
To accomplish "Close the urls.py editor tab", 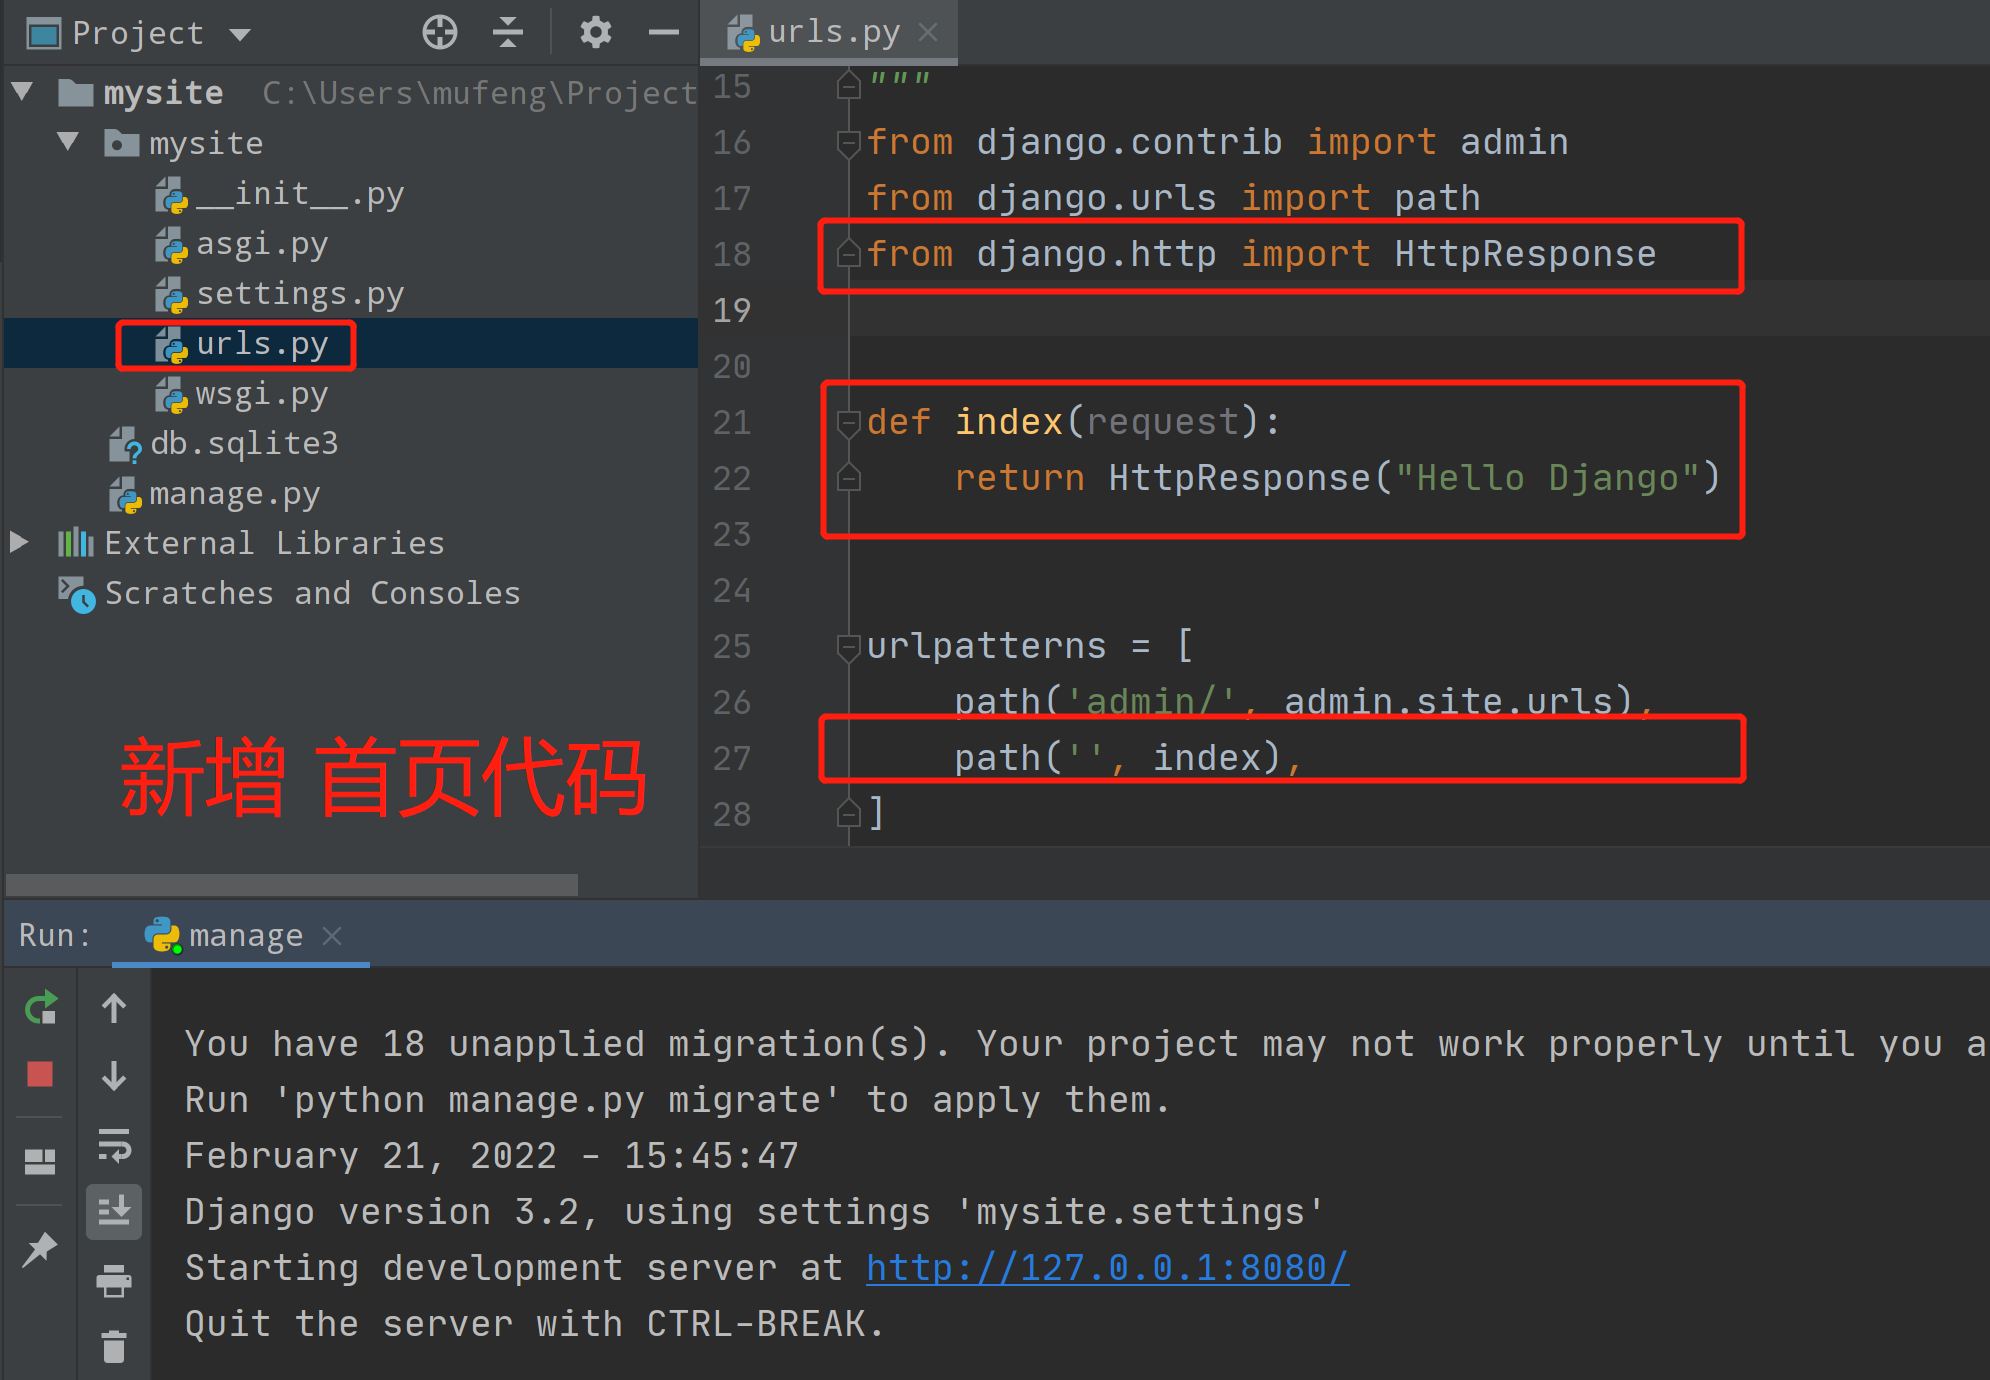I will click(928, 32).
